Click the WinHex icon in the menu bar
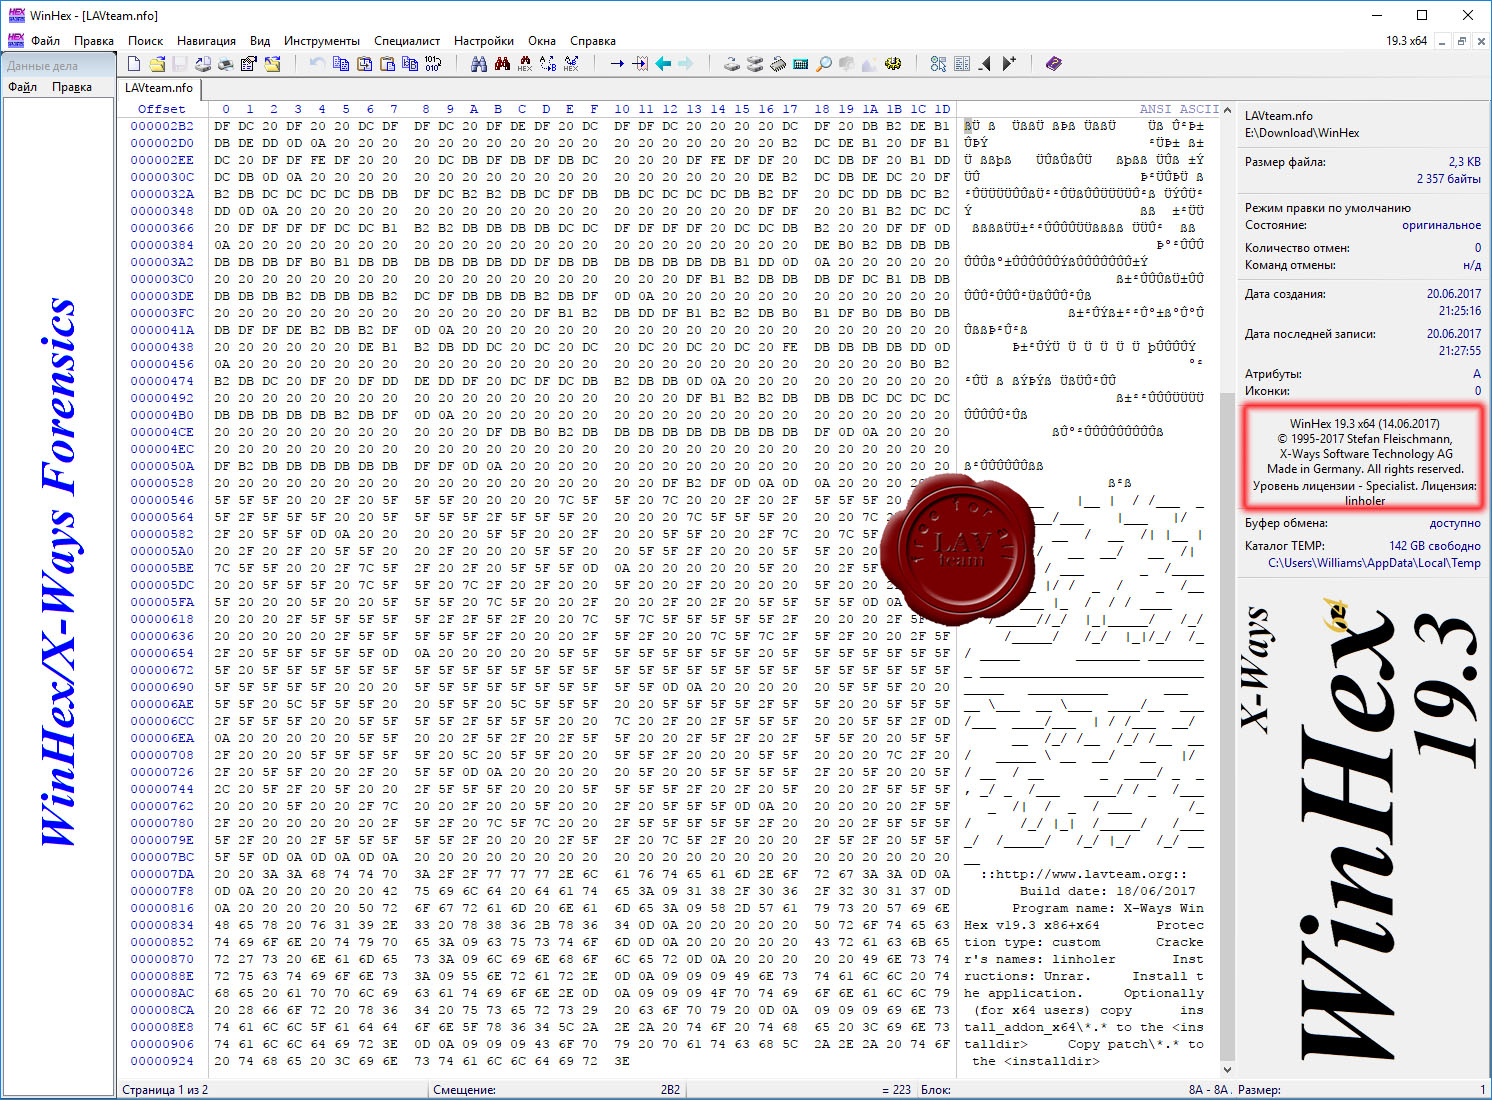Viewport: 1492px width, 1100px height. point(15,40)
